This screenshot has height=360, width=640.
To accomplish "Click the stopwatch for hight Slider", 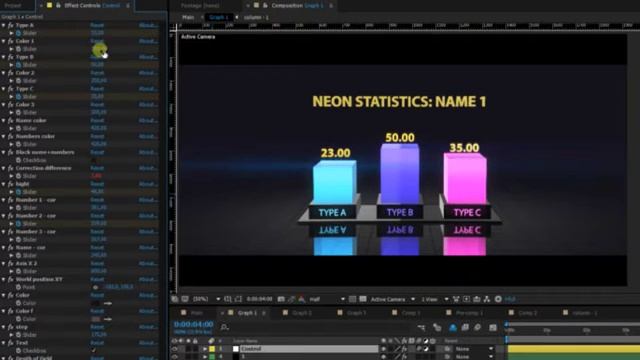I will [x=18, y=192].
